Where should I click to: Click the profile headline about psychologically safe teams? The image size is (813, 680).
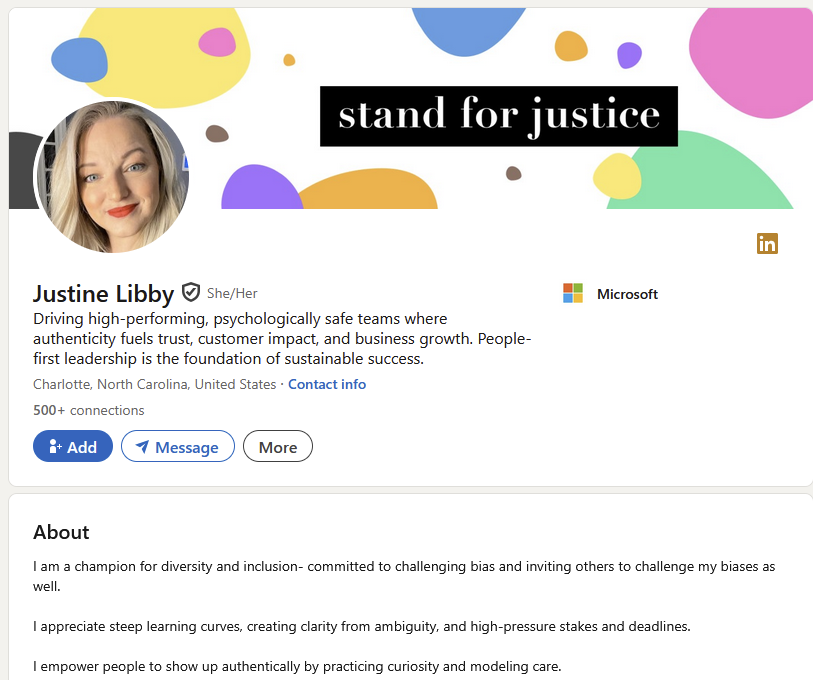click(x=282, y=338)
